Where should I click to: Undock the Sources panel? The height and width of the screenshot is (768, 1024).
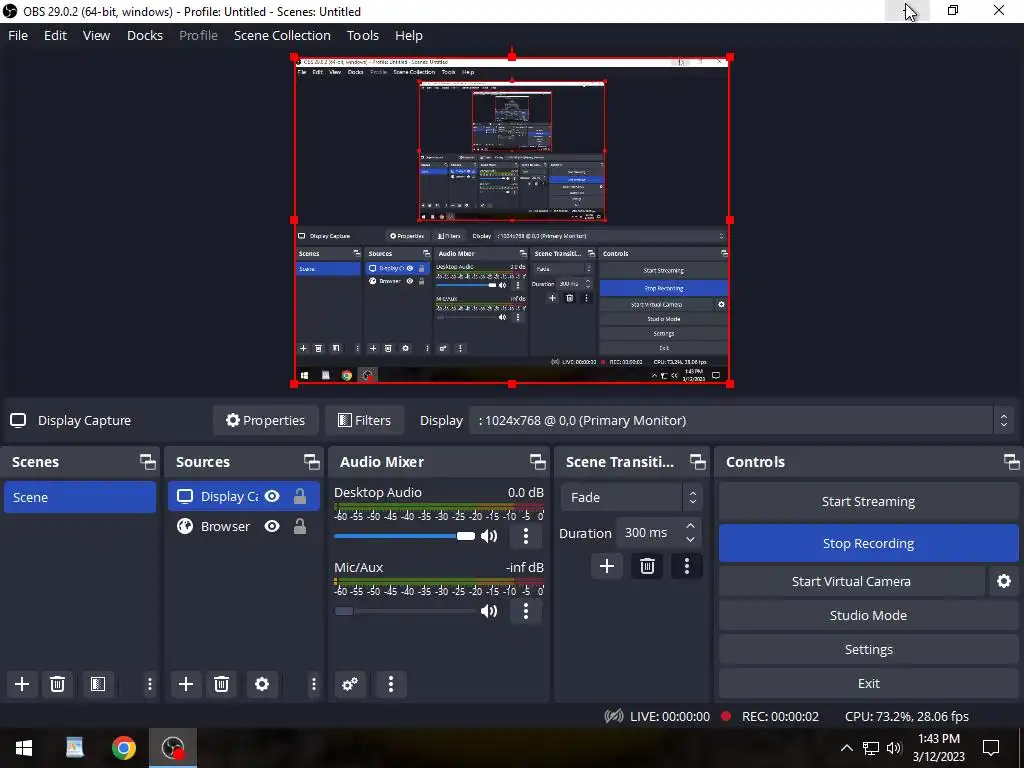point(312,462)
